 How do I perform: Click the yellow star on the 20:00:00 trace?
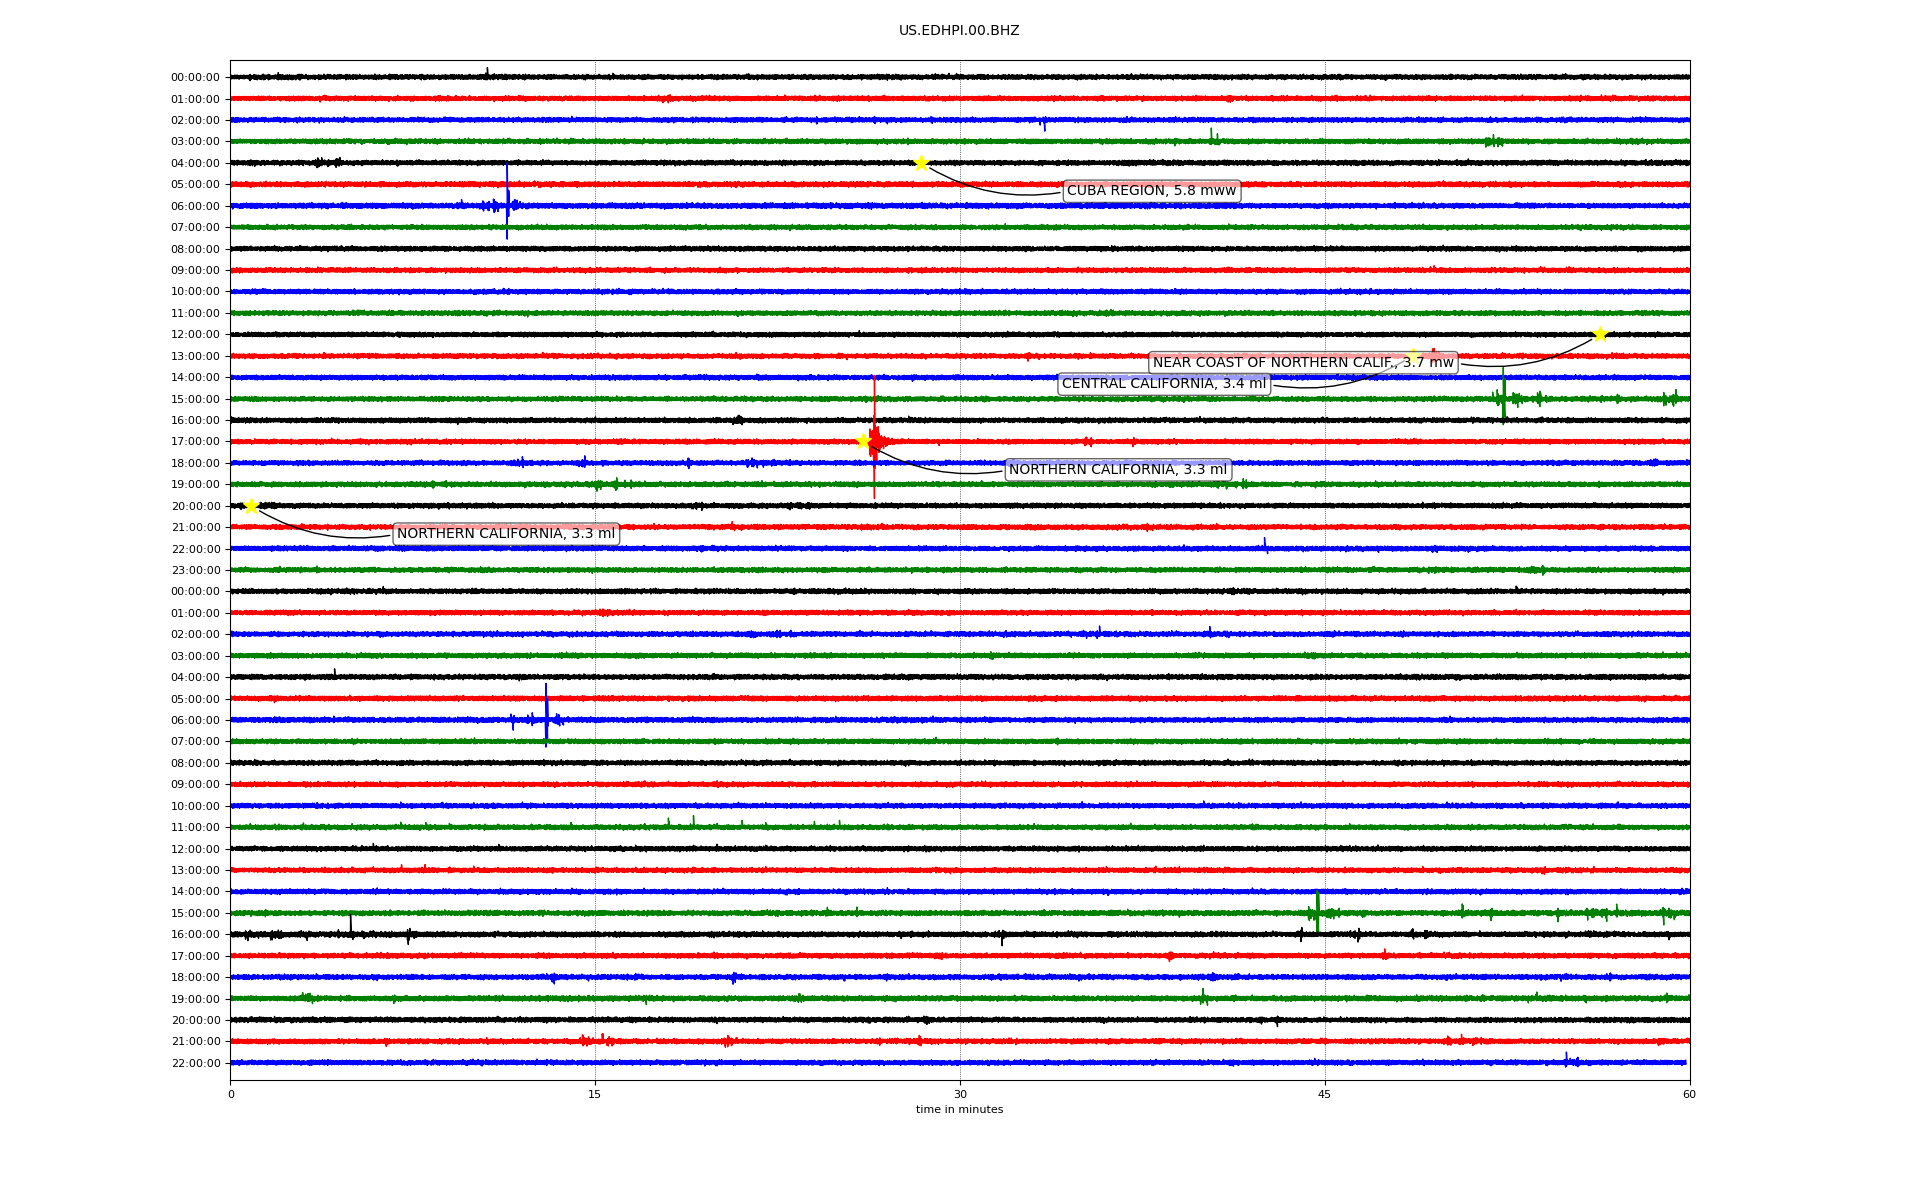[x=251, y=506]
